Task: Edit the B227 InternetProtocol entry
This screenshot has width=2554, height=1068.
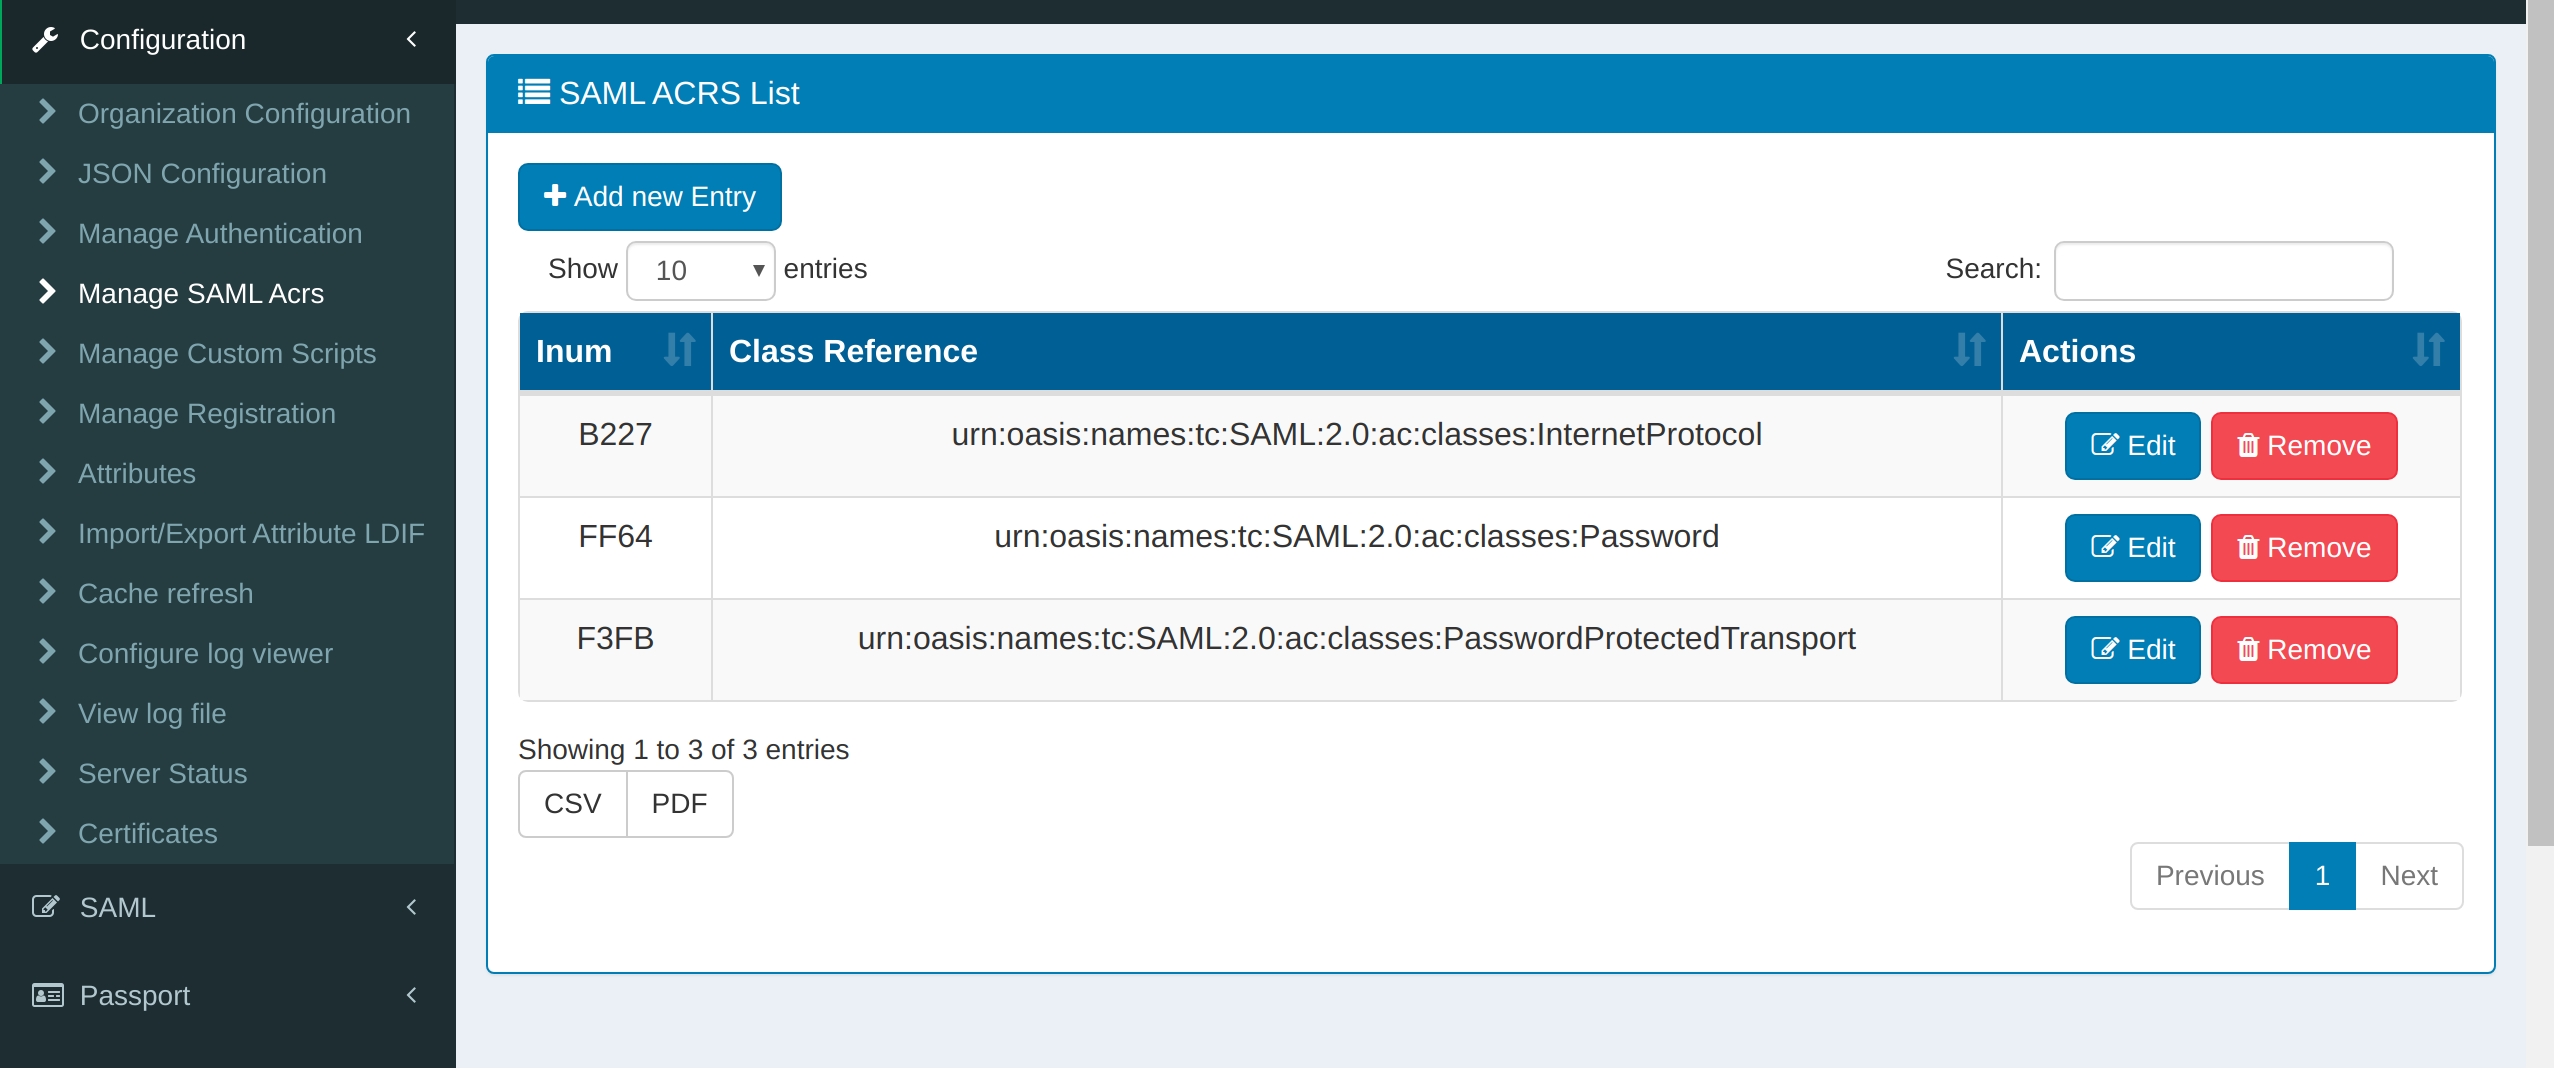Action: pyautogui.click(x=2132, y=446)
